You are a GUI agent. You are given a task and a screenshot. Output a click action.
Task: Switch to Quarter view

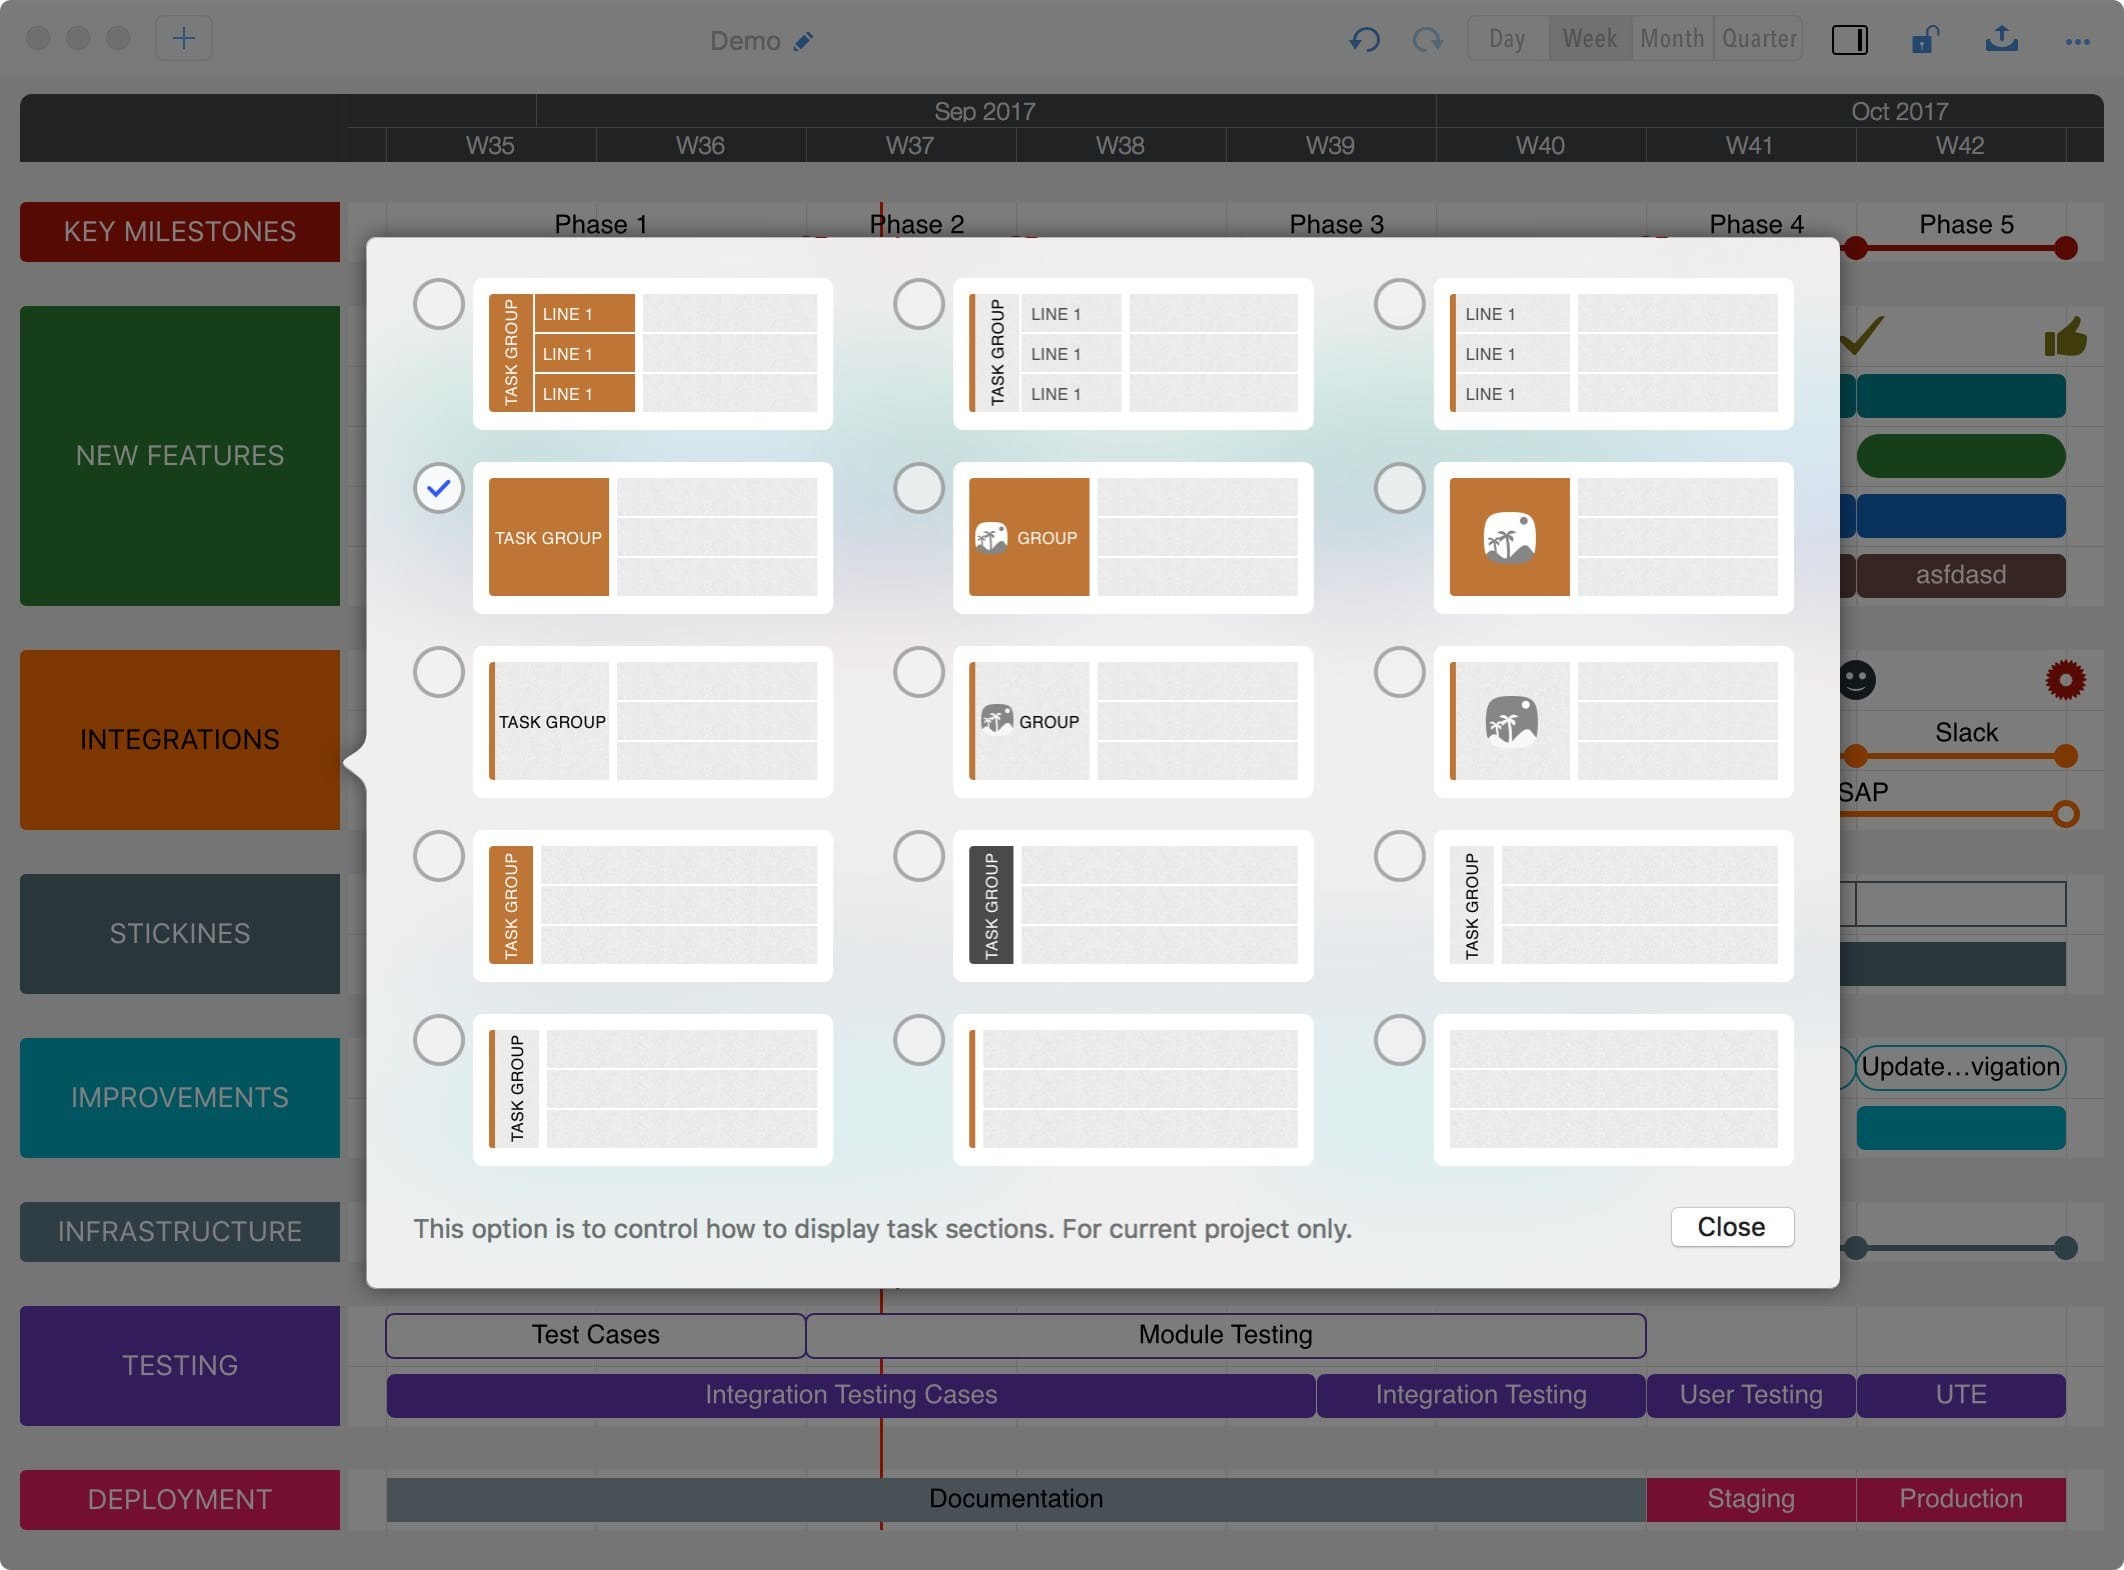[x=1759, y=39]
